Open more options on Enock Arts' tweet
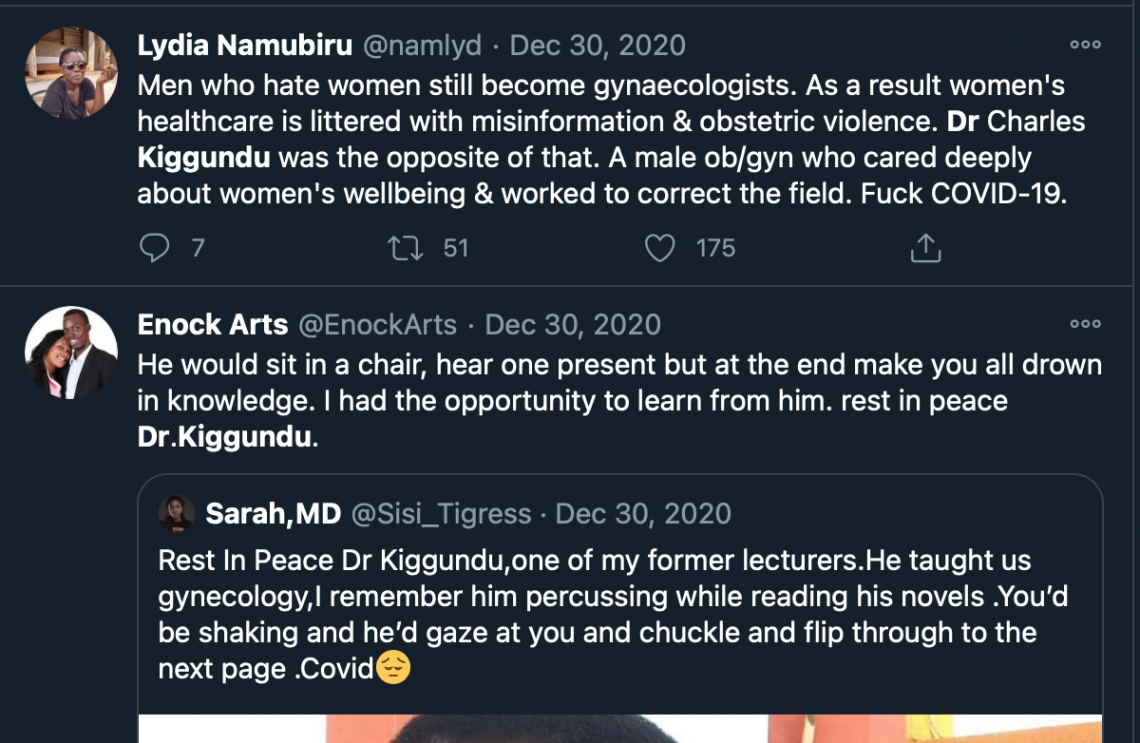Viewport: 1140px width, 743px height. click(1085, 325)
